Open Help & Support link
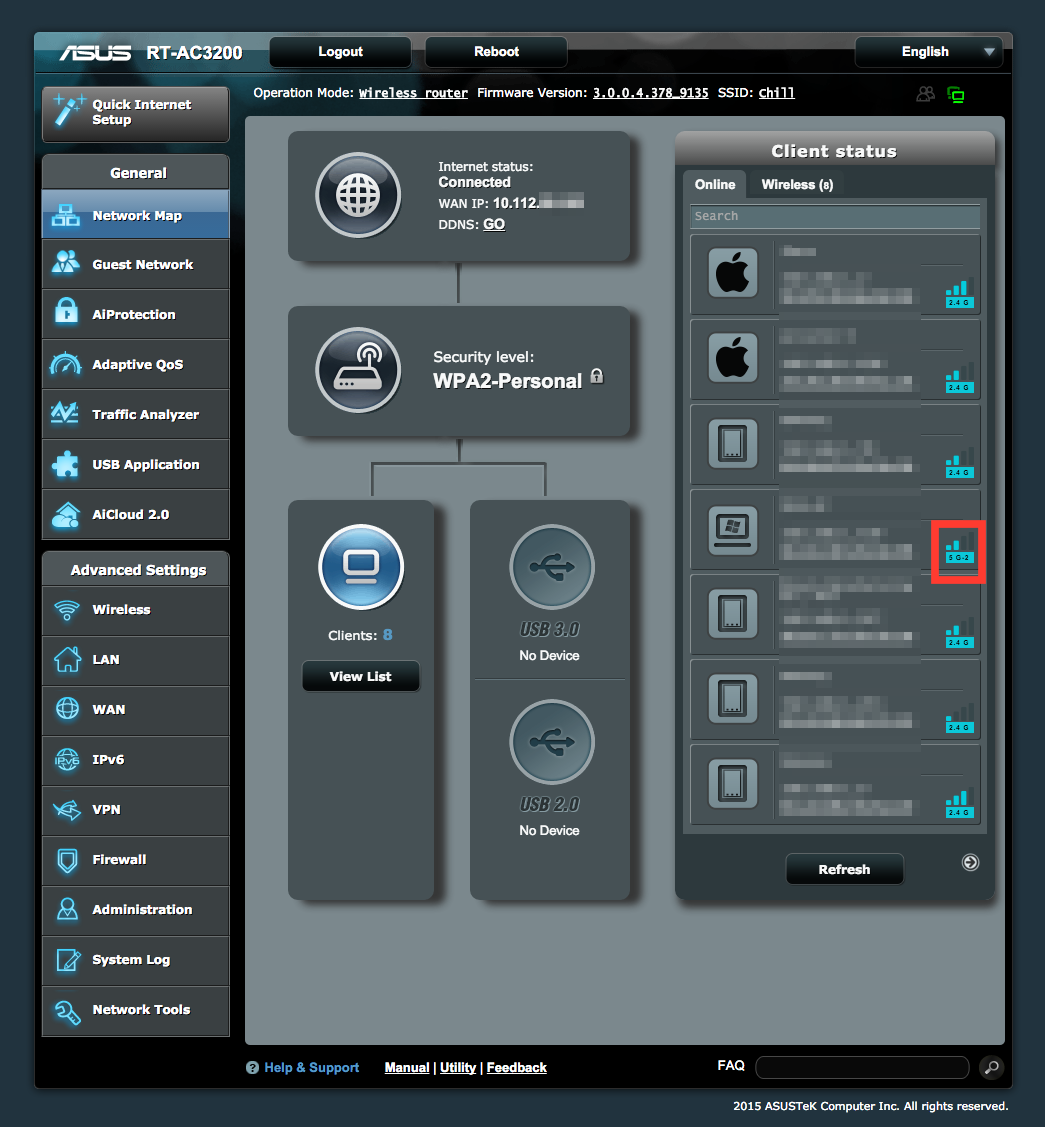1045x1127 pixels. (311, 1068)
